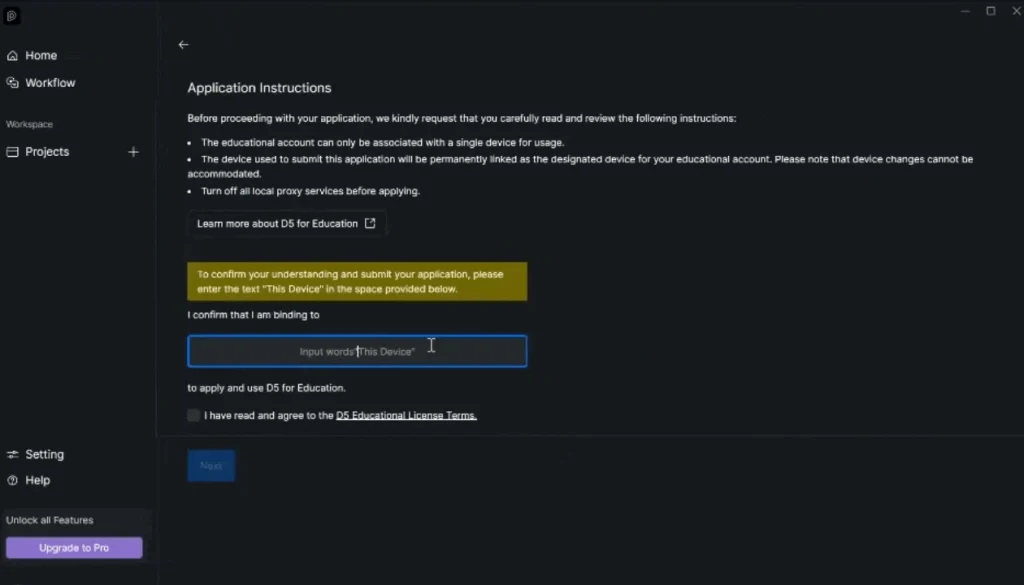This screenshot has height=585, width=1024.
Task: Click 'to apply and use D5 for Education.'
Action: pyautogui.click(x=266, y=388)
